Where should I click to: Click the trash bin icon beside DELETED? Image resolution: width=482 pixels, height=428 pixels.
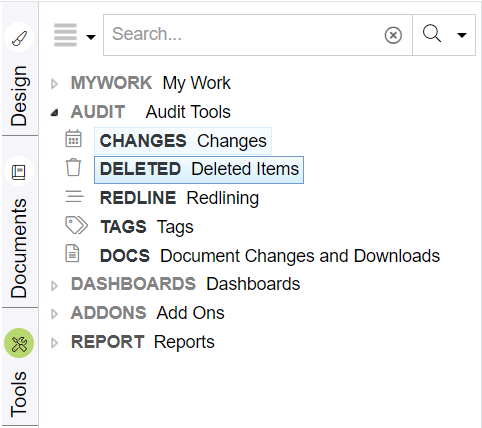pos(73,167)
